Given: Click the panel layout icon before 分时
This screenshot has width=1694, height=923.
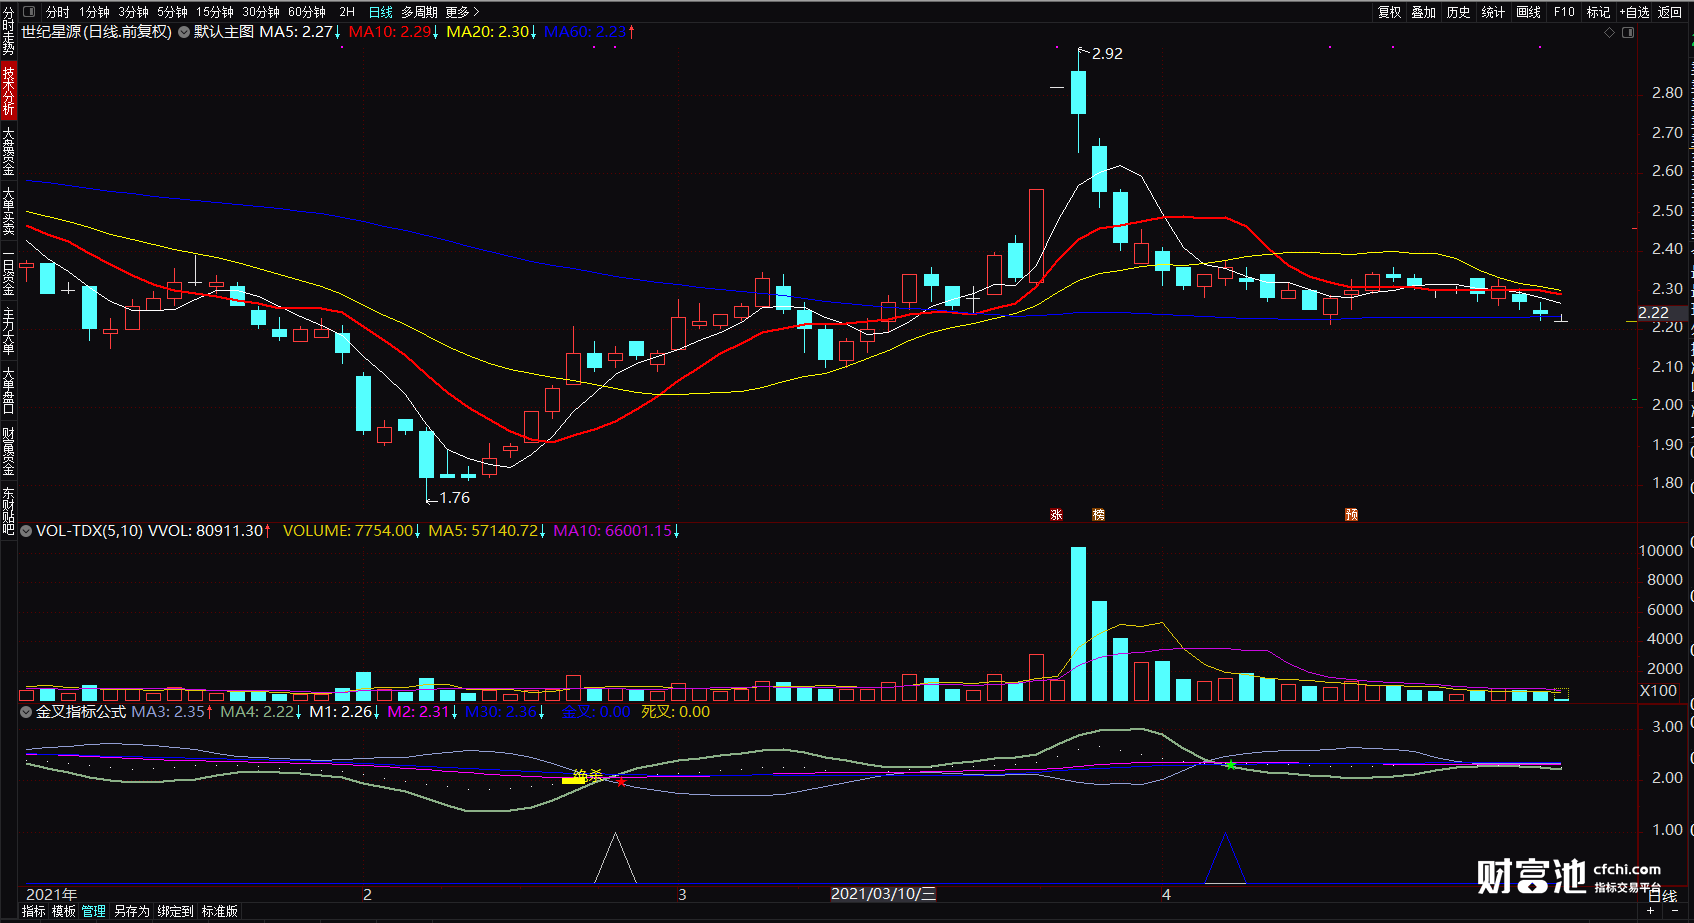Looking at the screenshot, I should tap(28, 12).
